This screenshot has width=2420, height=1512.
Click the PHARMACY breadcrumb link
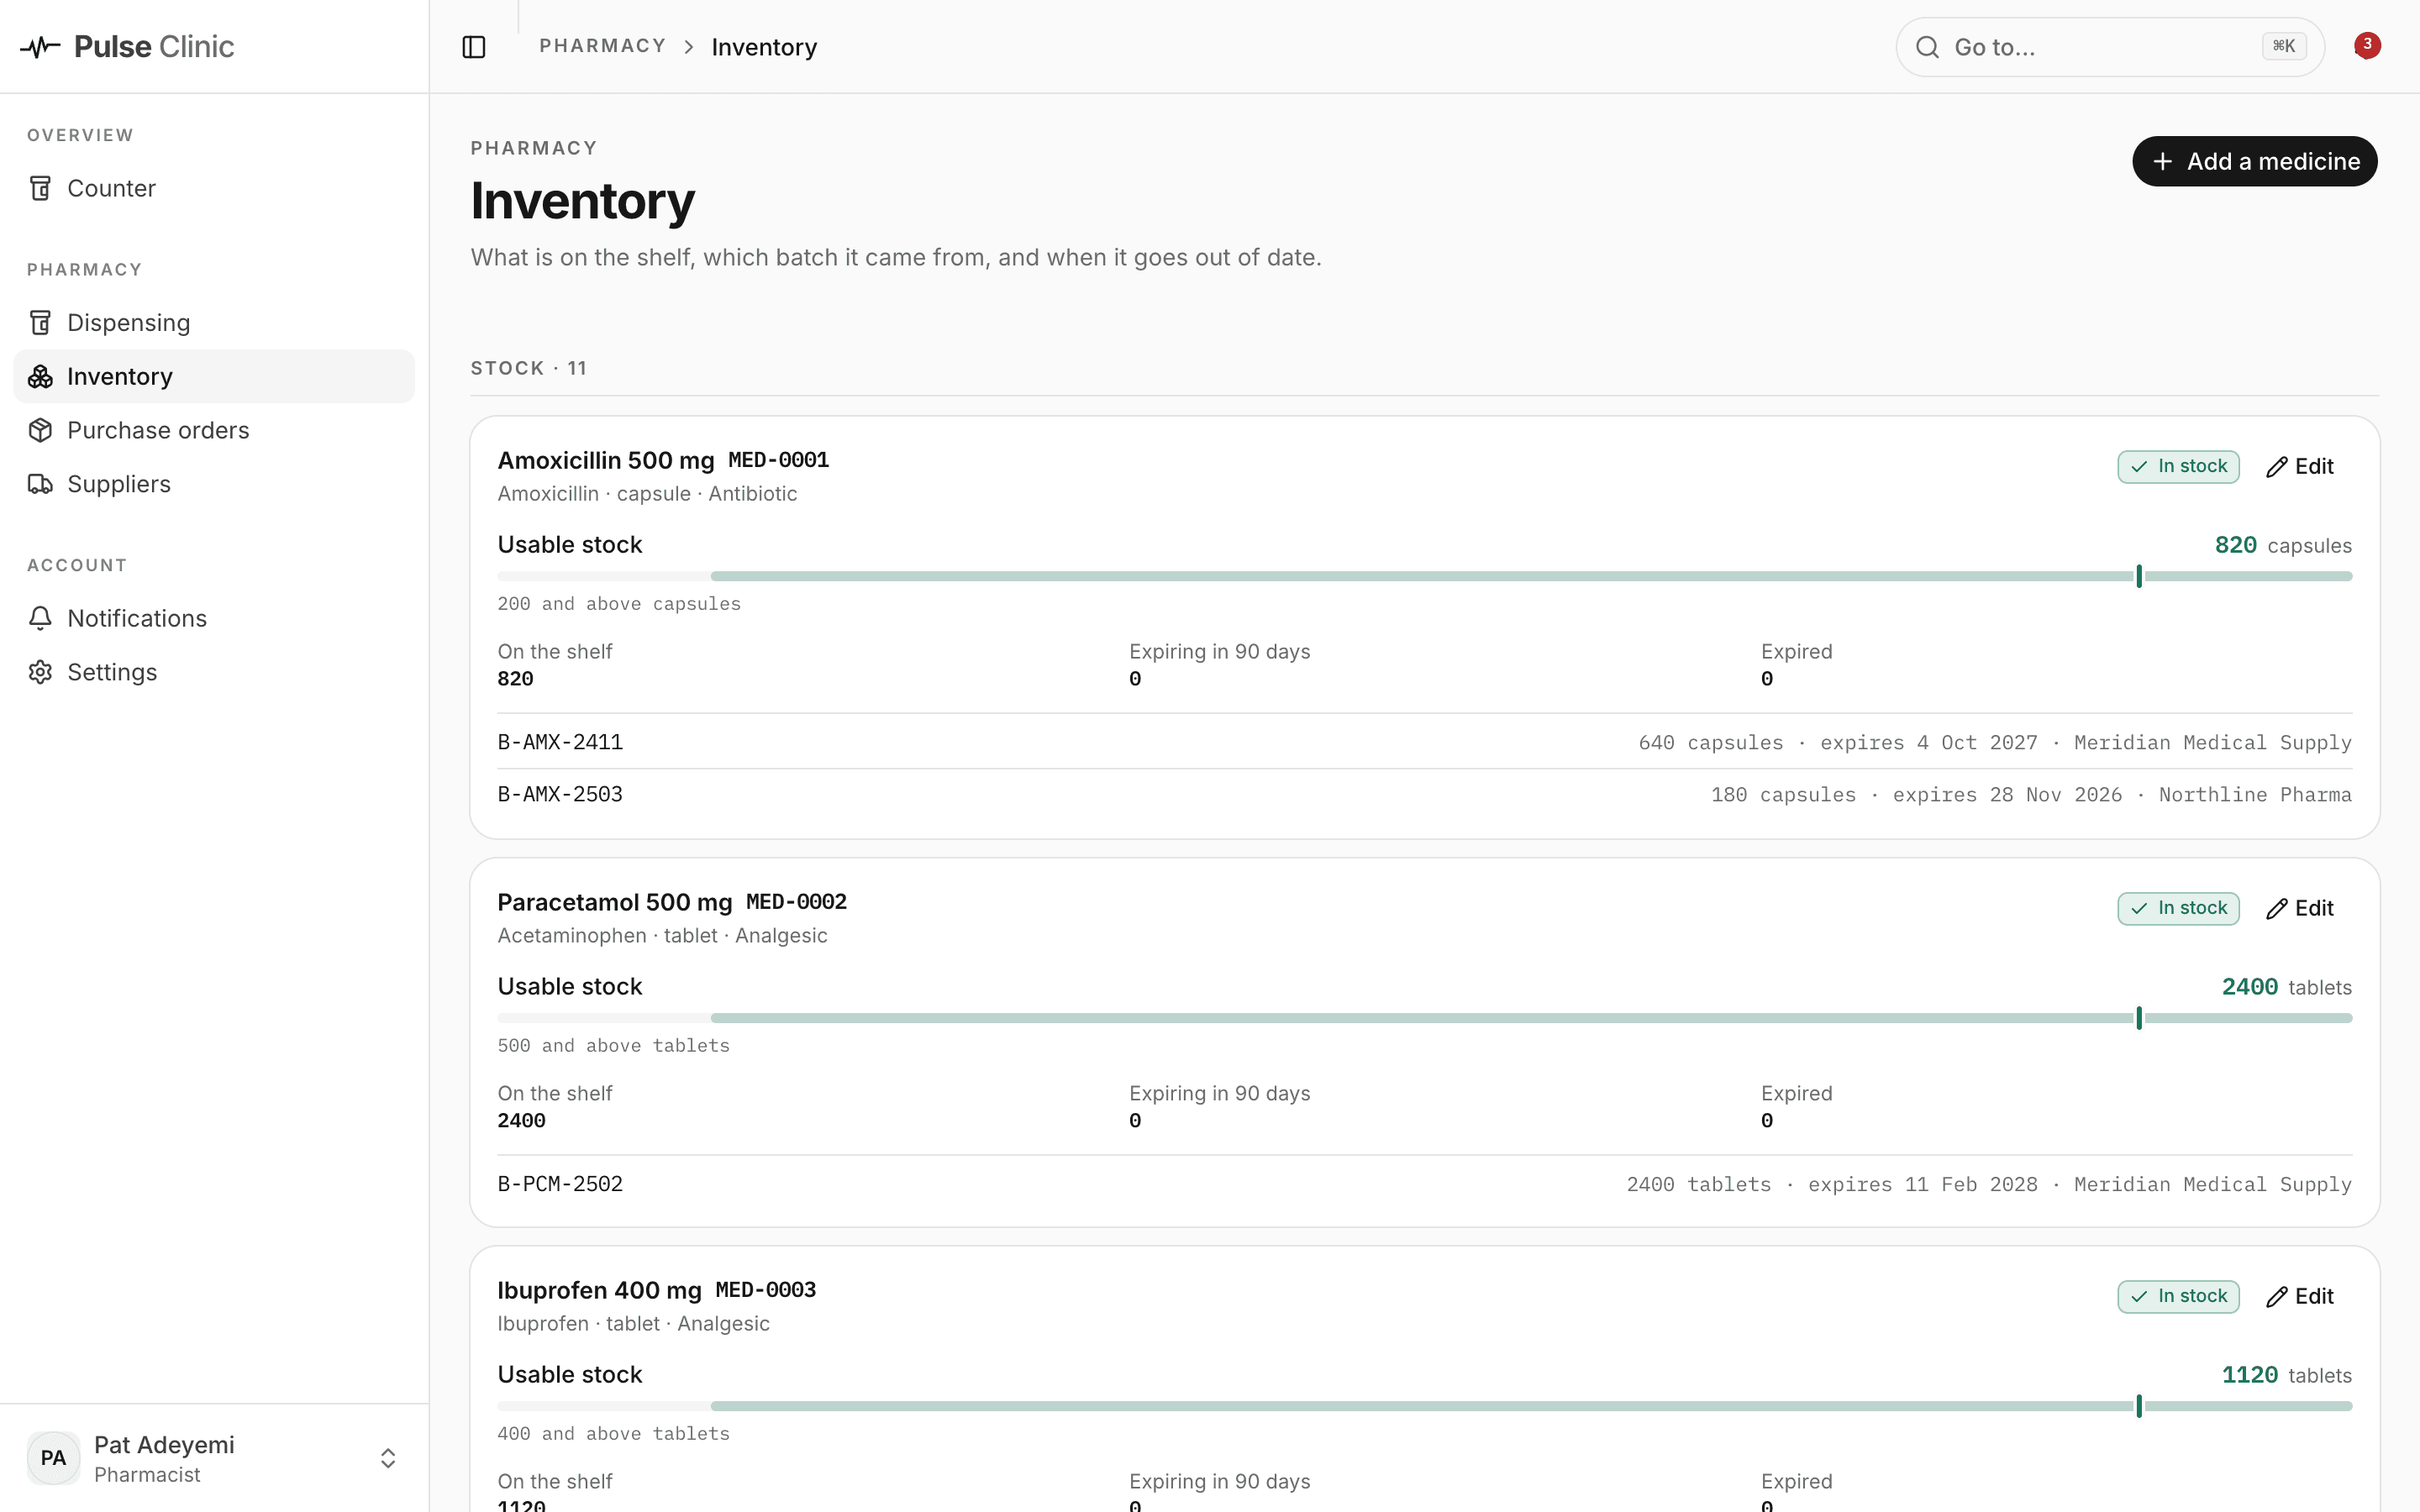602,46
